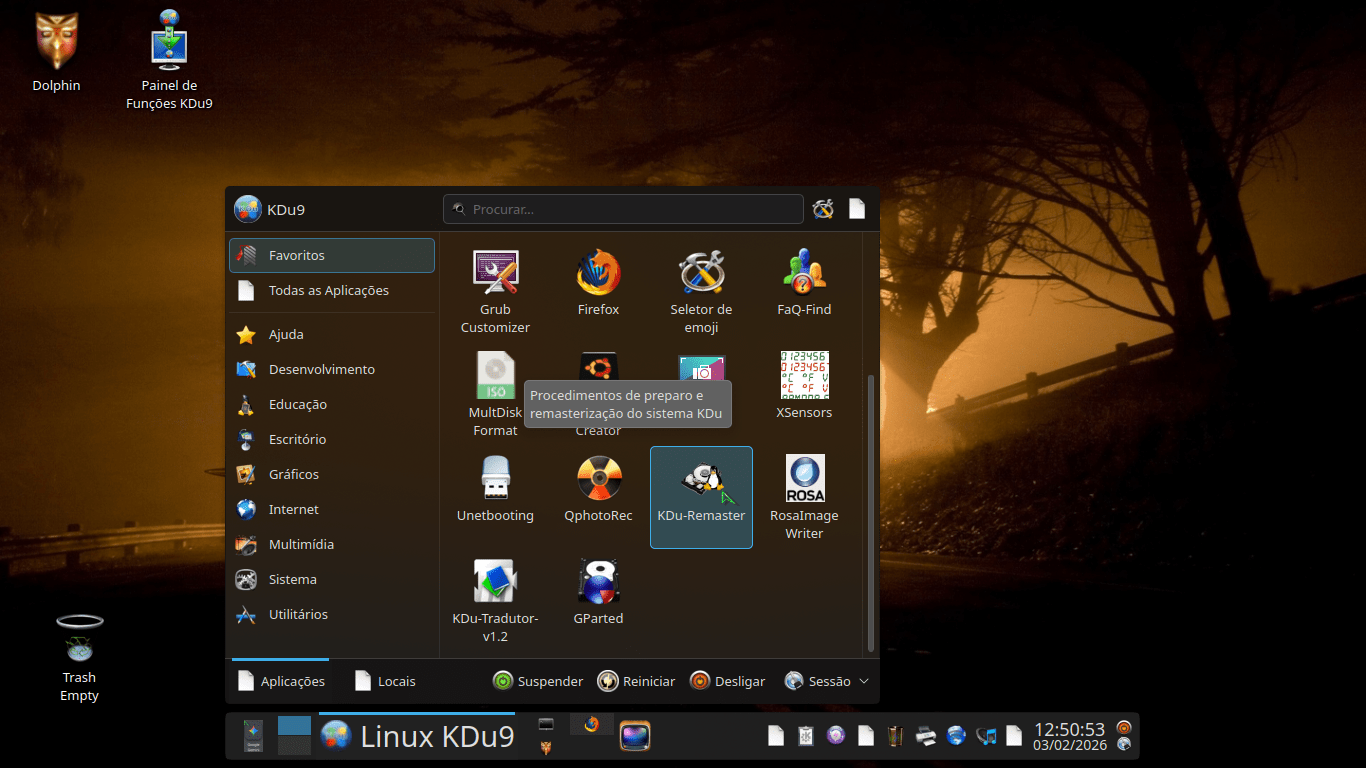Click the Procurar search field
Screen dimensions: 1366x768
(623, 209)
